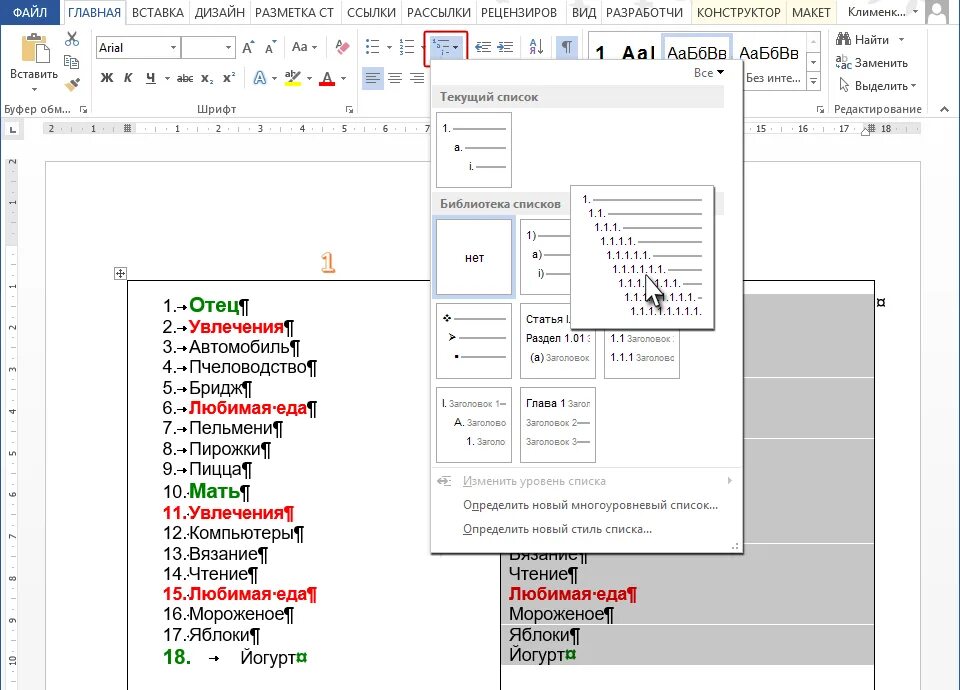960x690 pixels.
Task: Collapse the ribbon with arrow
Action: point(945,109)
